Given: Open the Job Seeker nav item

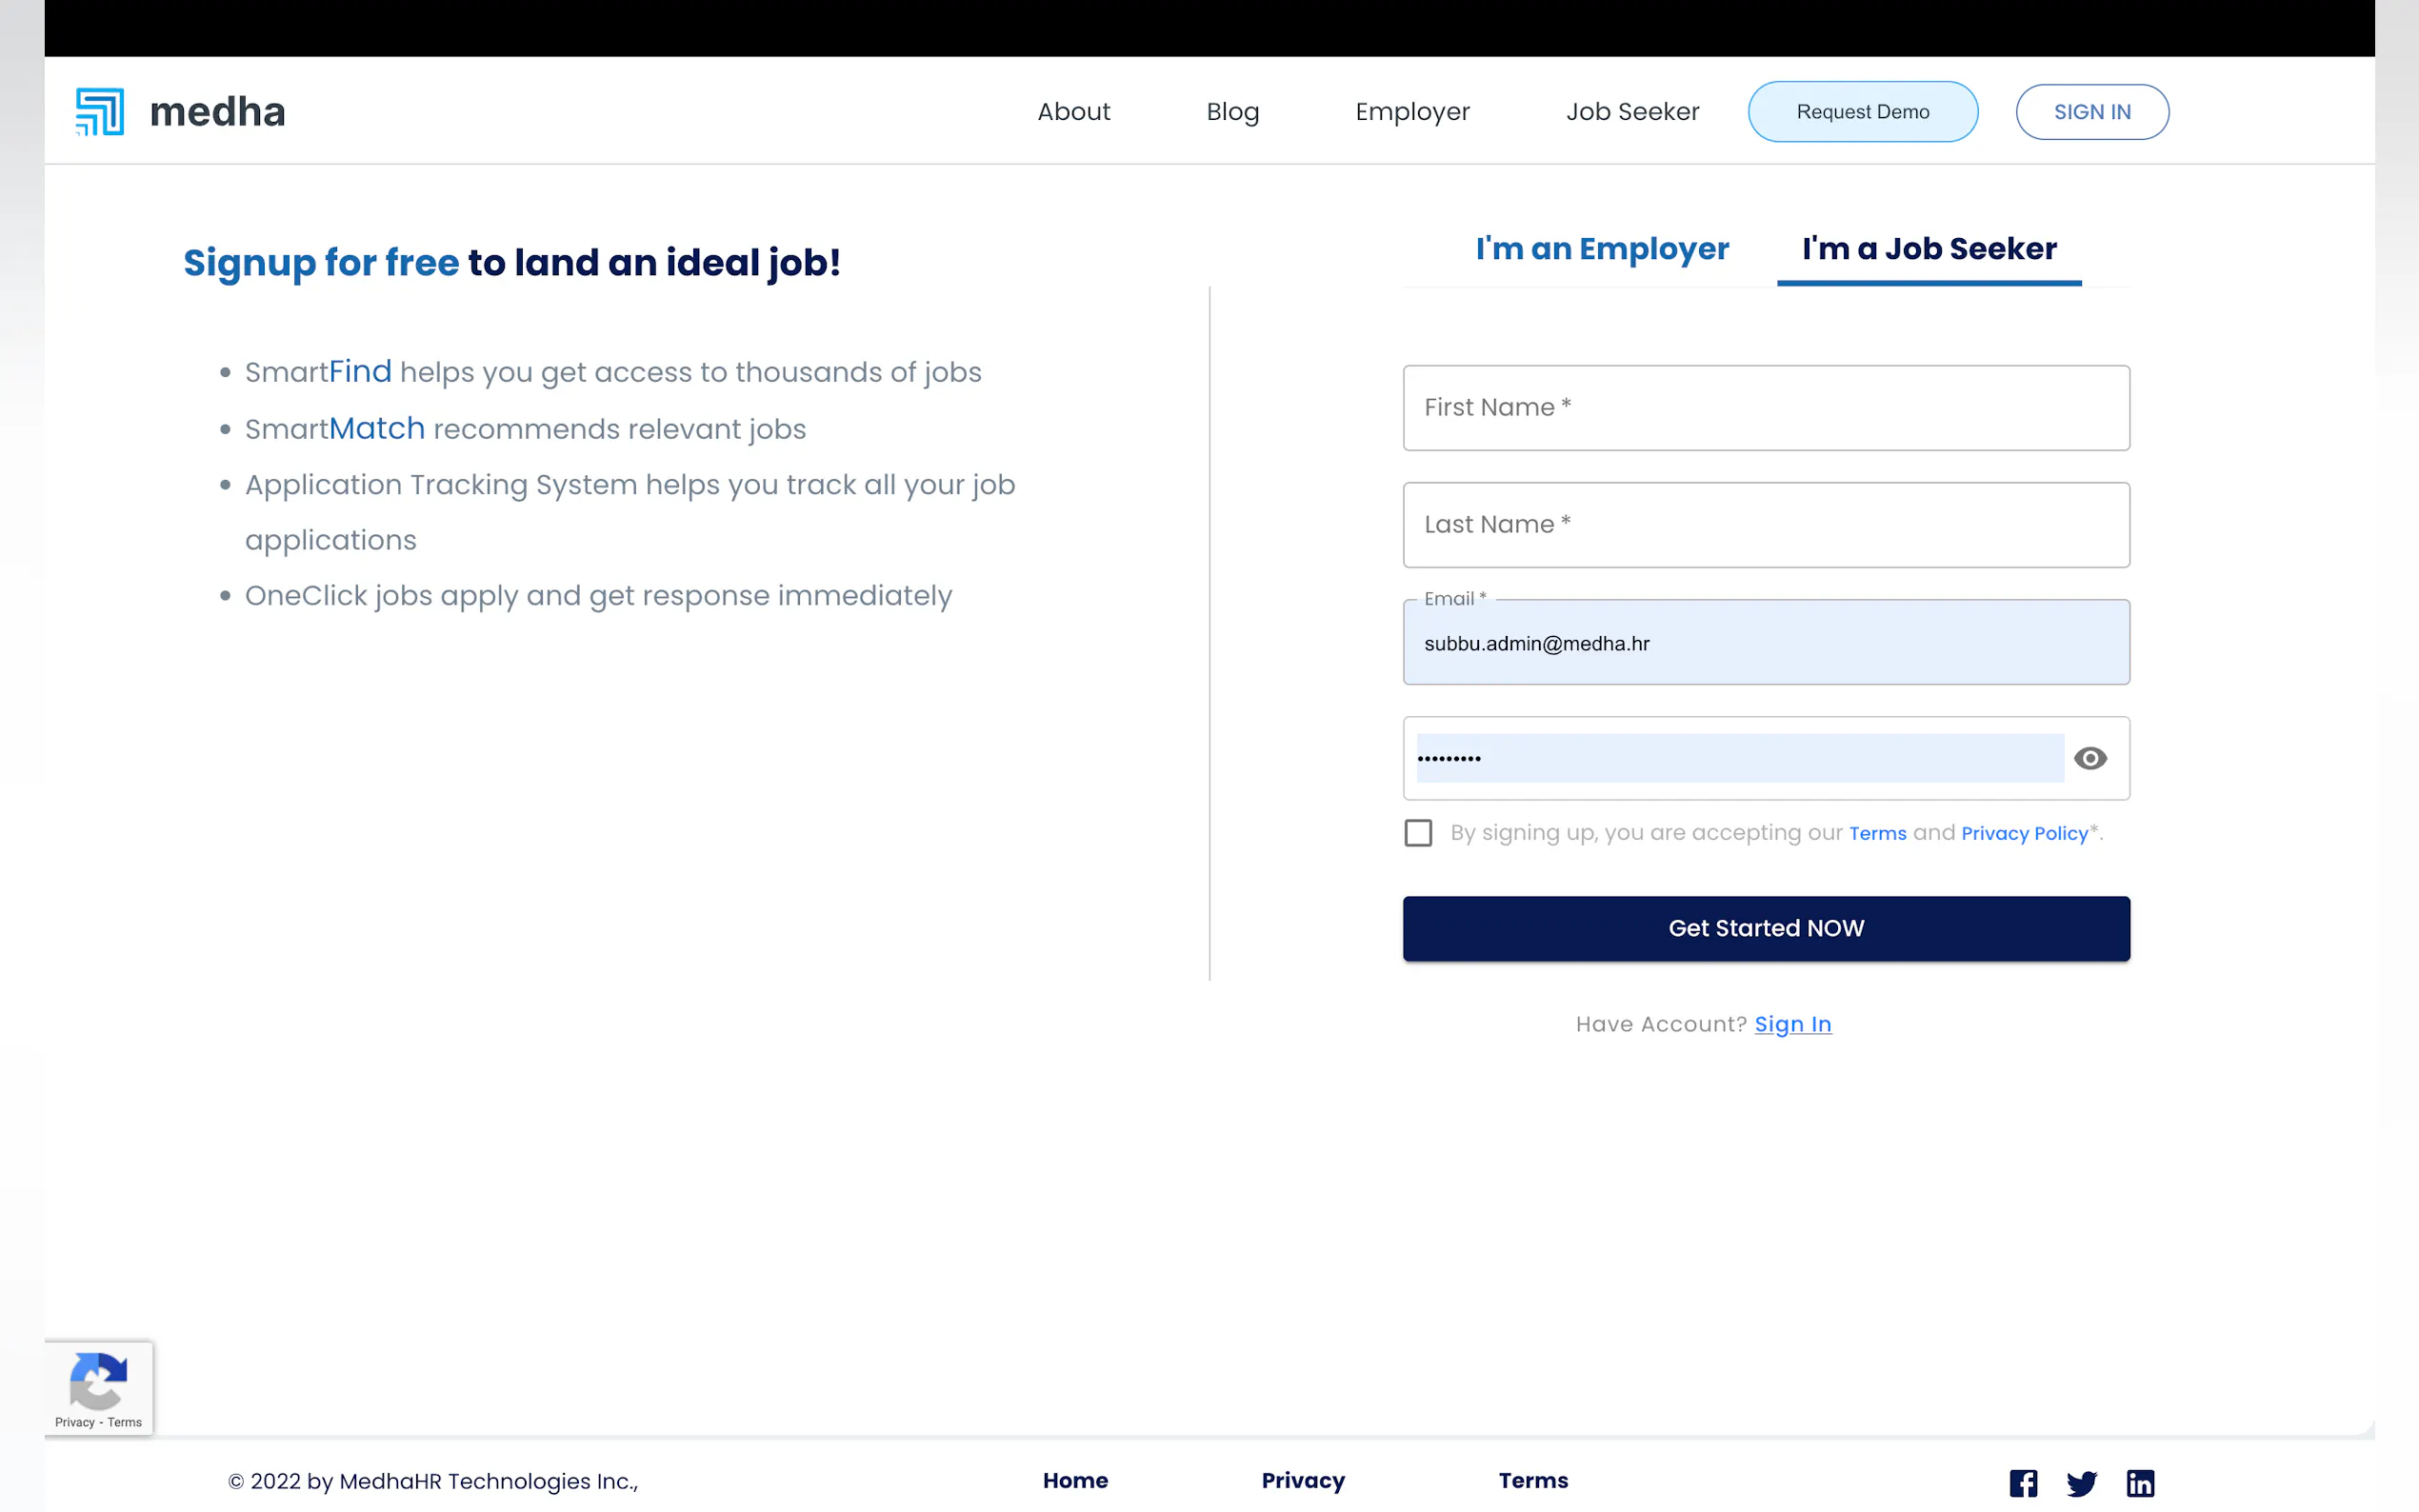Looking at the screenshot, I should [1632, 111].
